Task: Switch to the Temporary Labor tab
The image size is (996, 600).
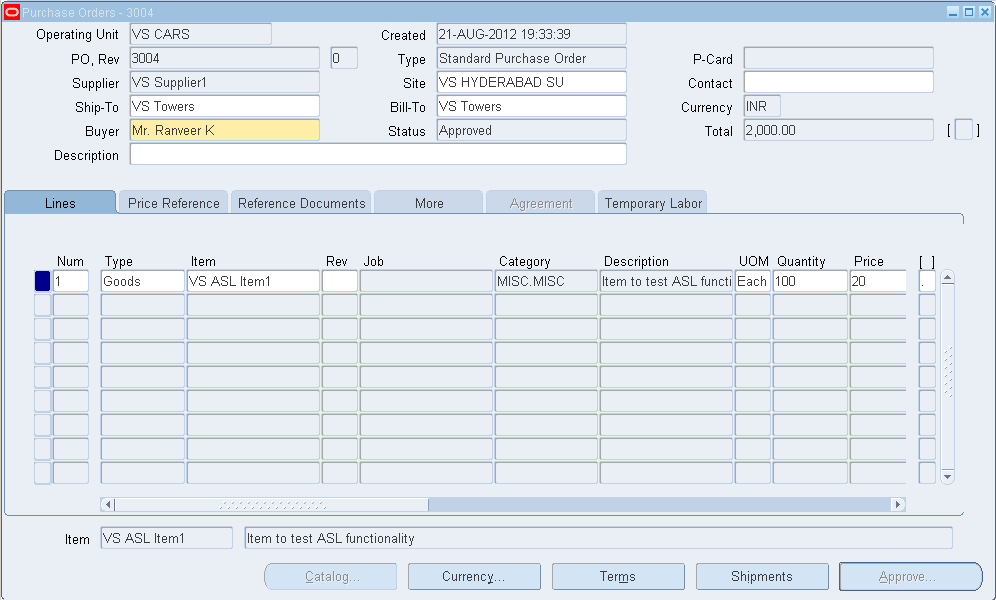Action: (652, 202)
